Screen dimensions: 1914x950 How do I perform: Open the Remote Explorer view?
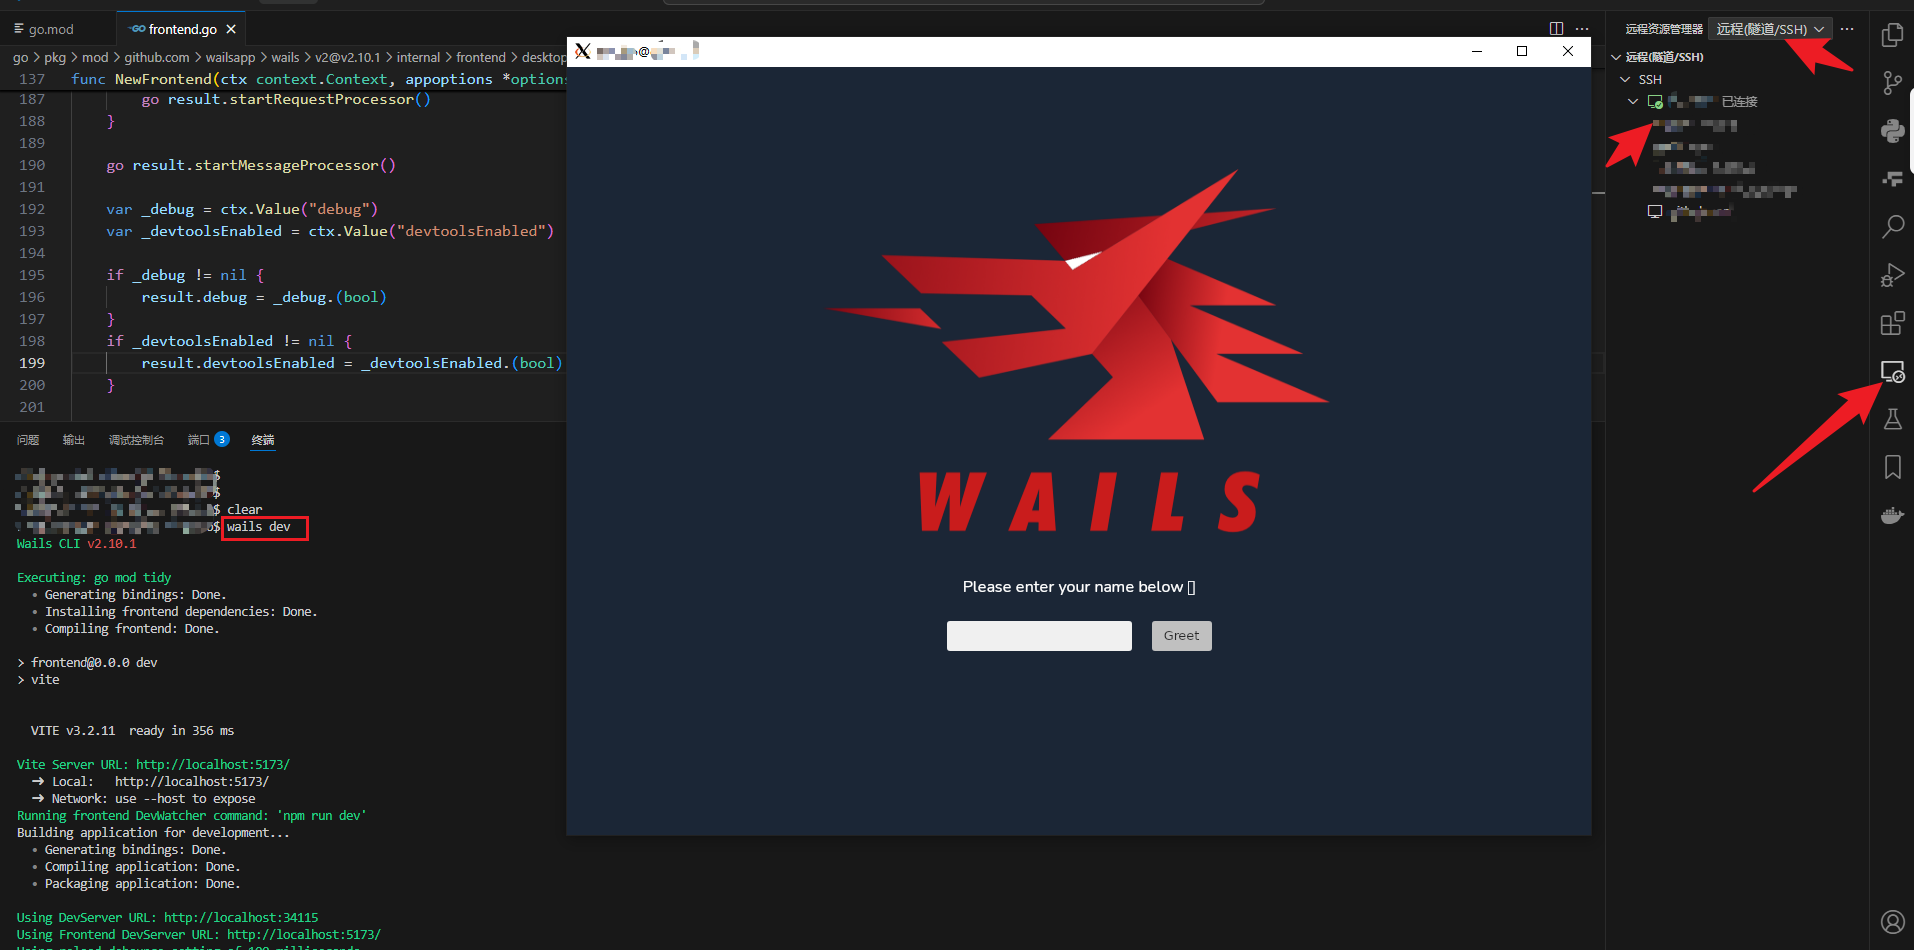1892,371
